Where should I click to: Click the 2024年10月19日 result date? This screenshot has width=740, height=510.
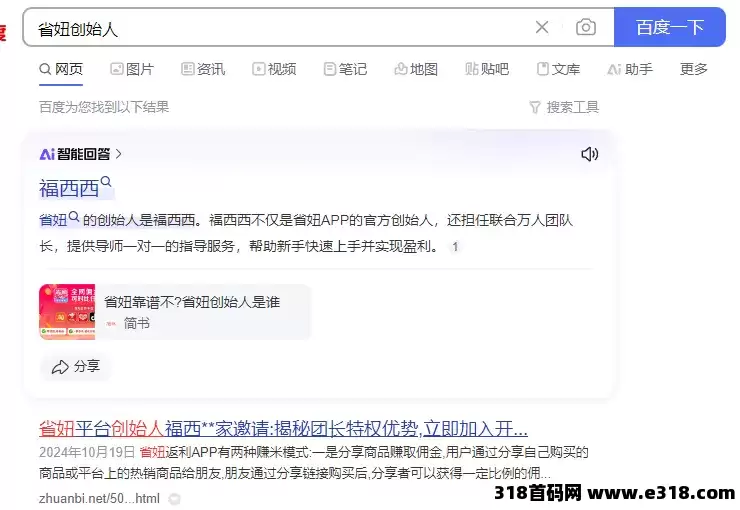coord(87,452)
